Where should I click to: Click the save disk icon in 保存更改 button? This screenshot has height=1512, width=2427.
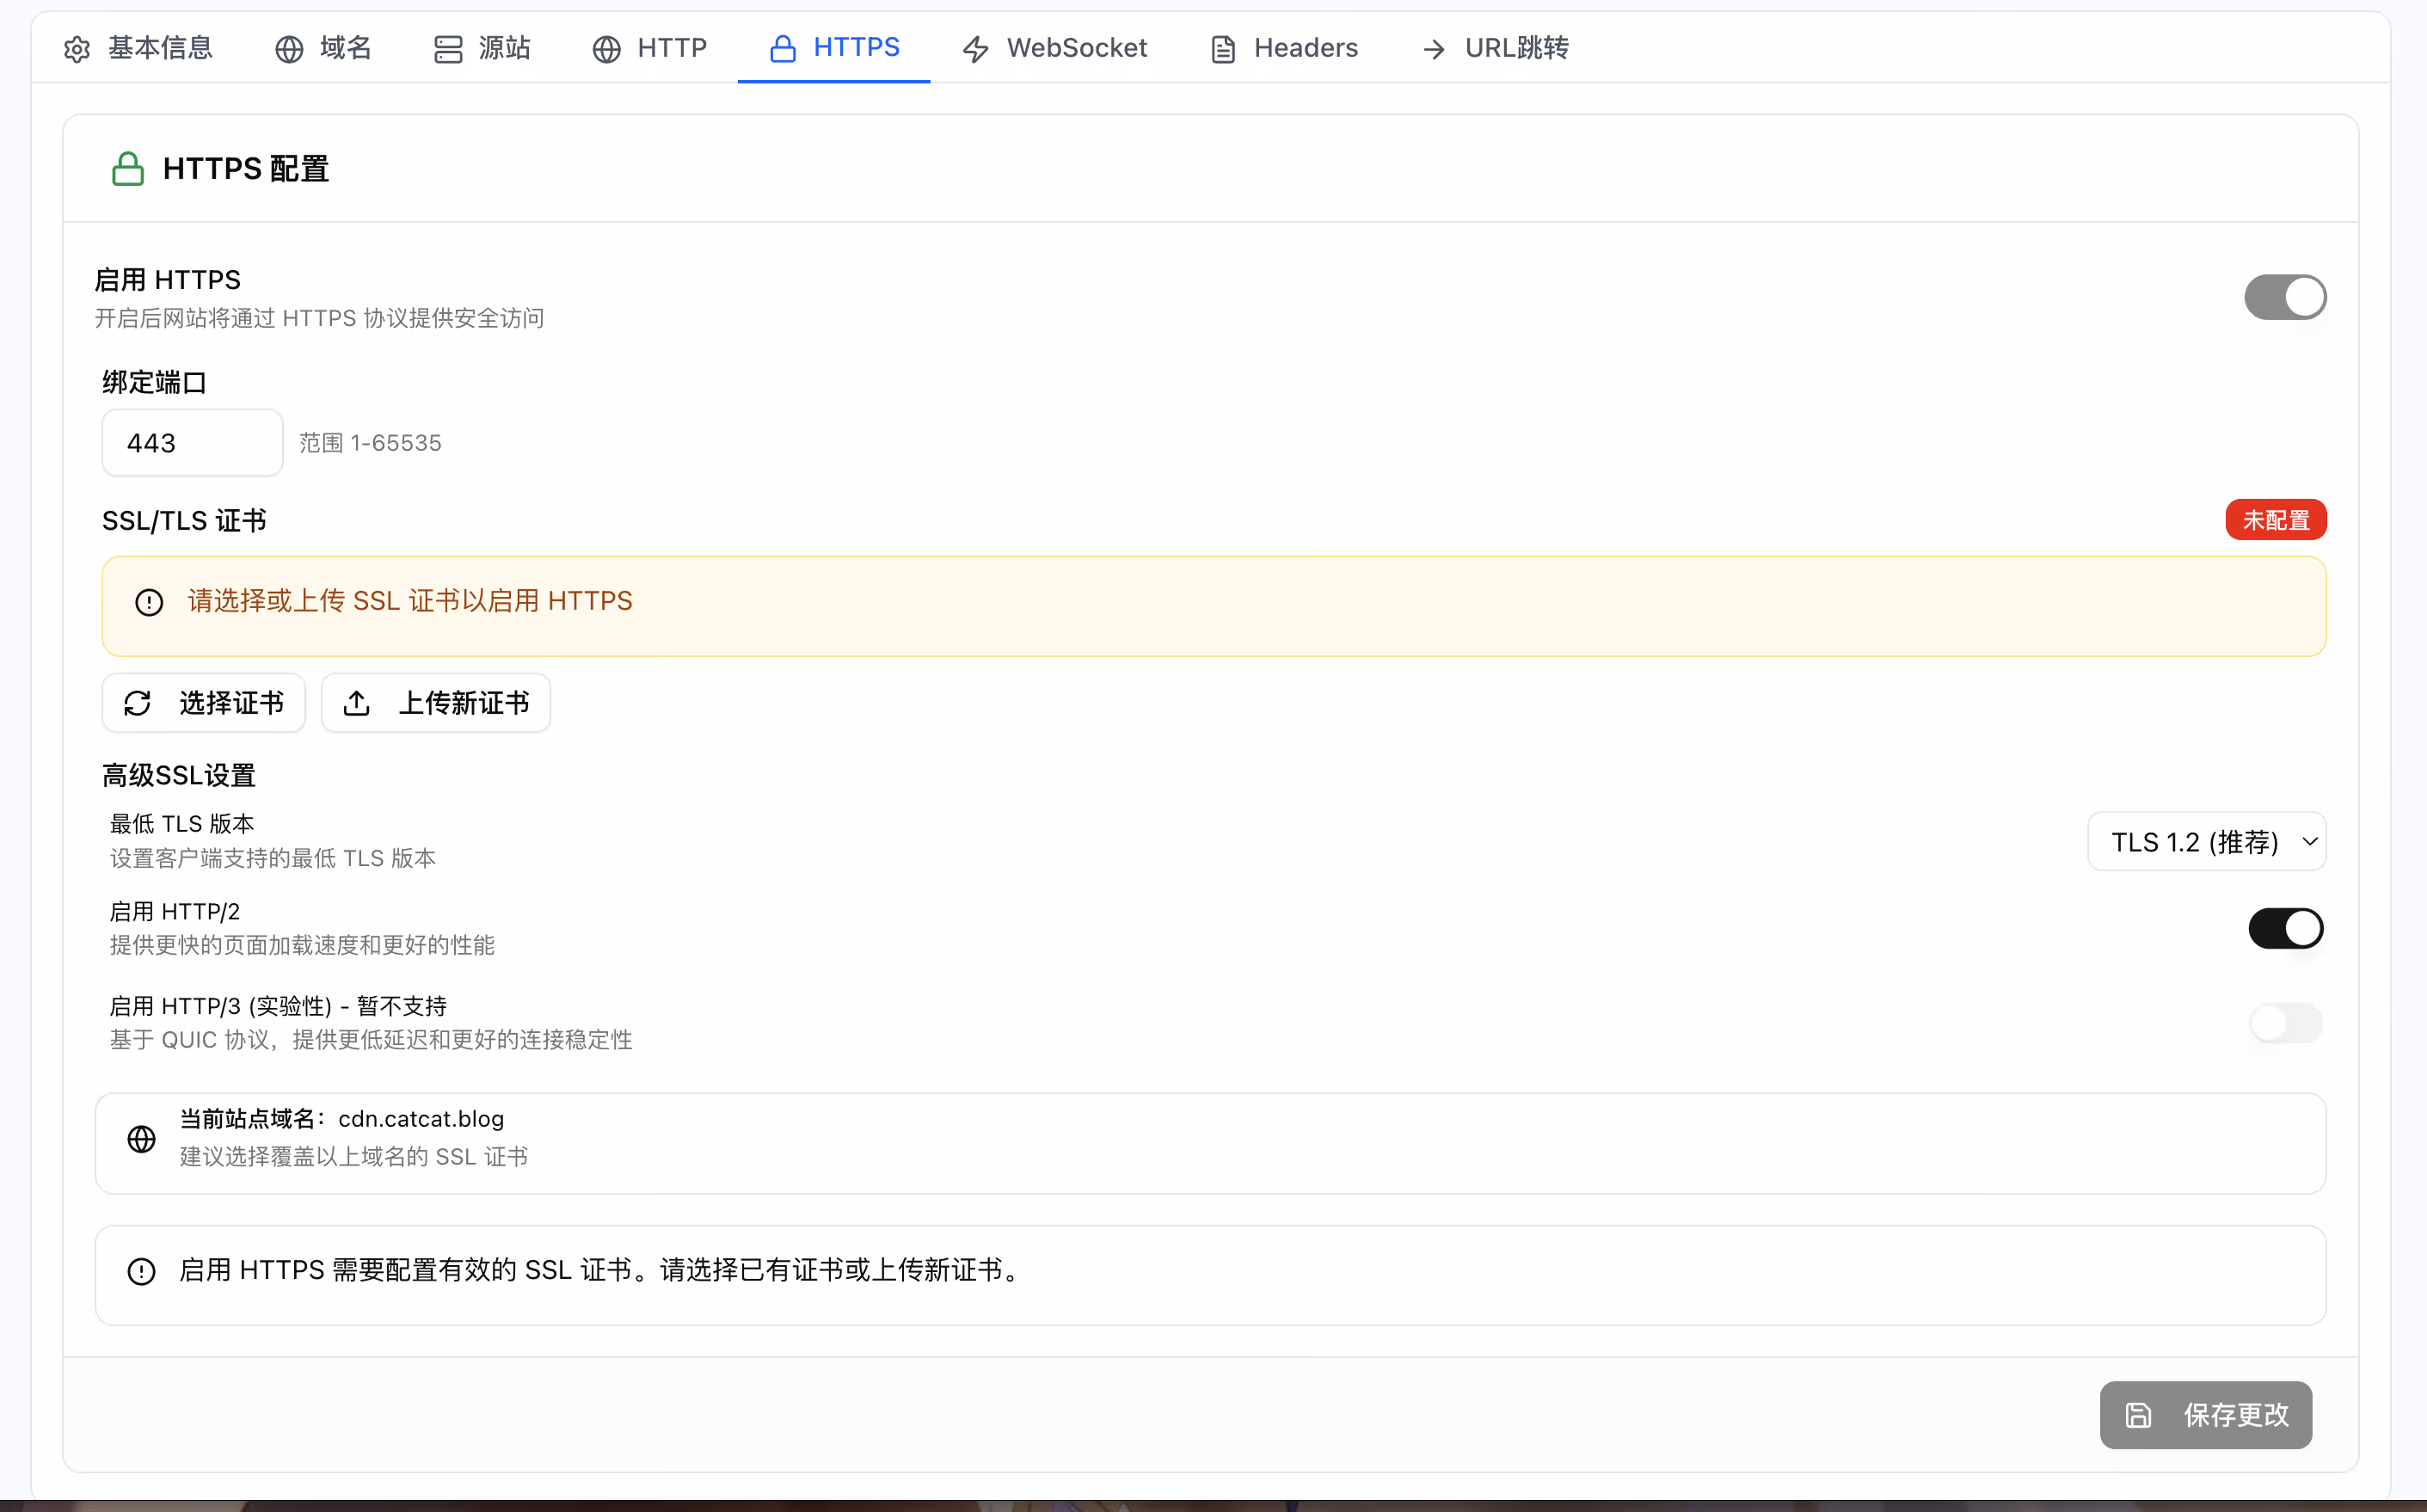[2138, 1416]
